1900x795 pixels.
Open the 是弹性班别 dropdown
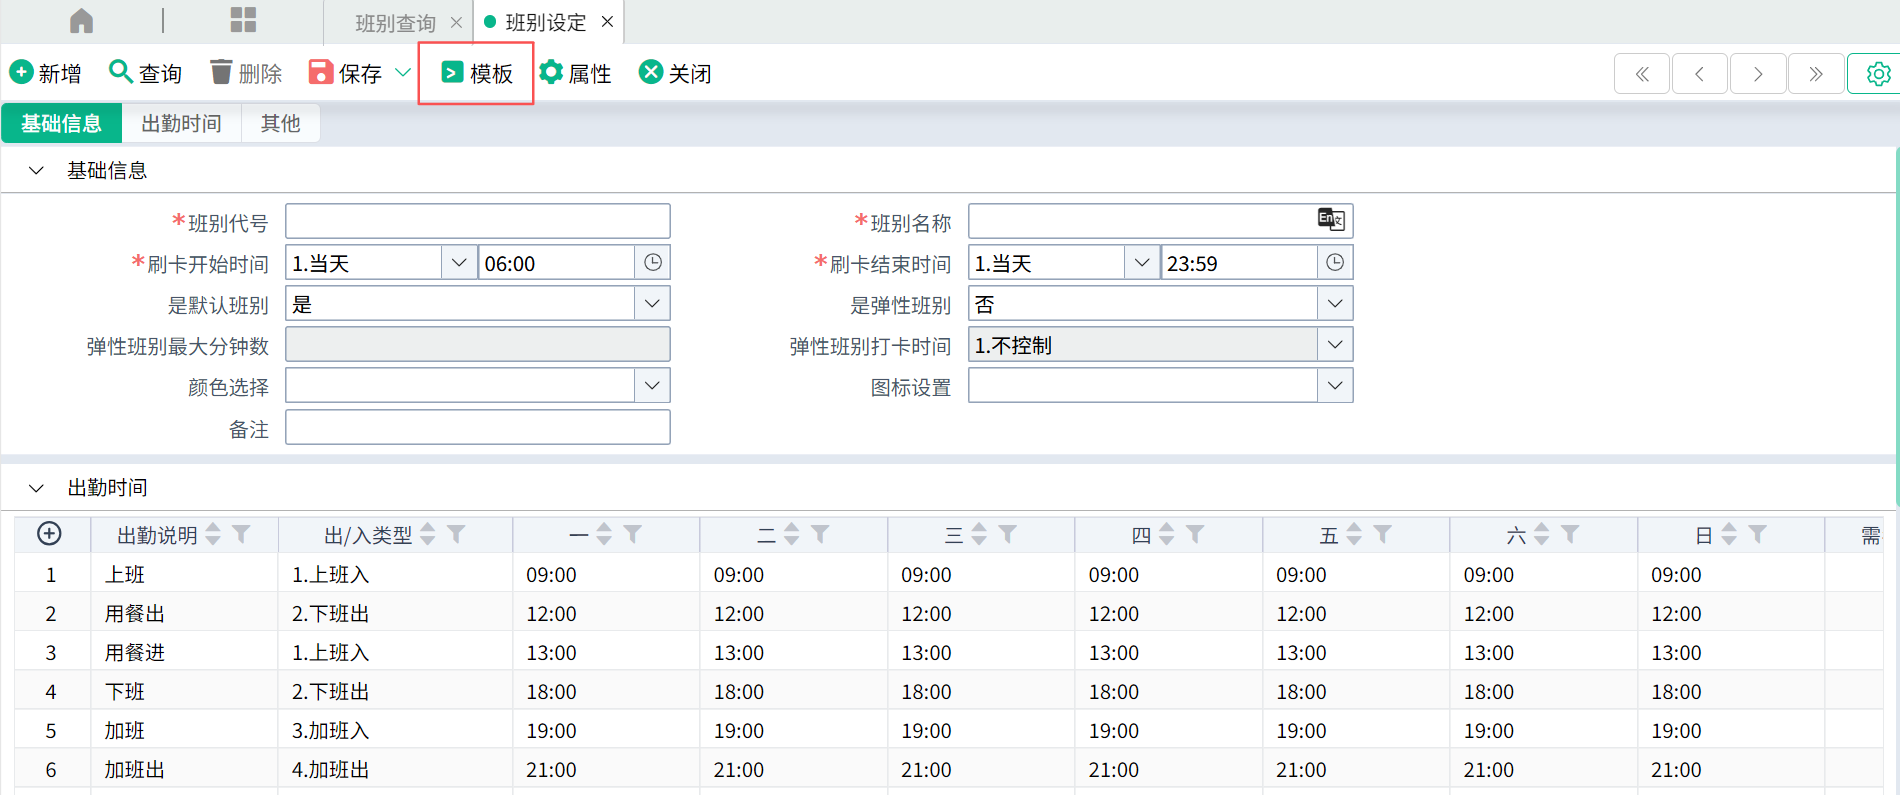(1335, 304)
